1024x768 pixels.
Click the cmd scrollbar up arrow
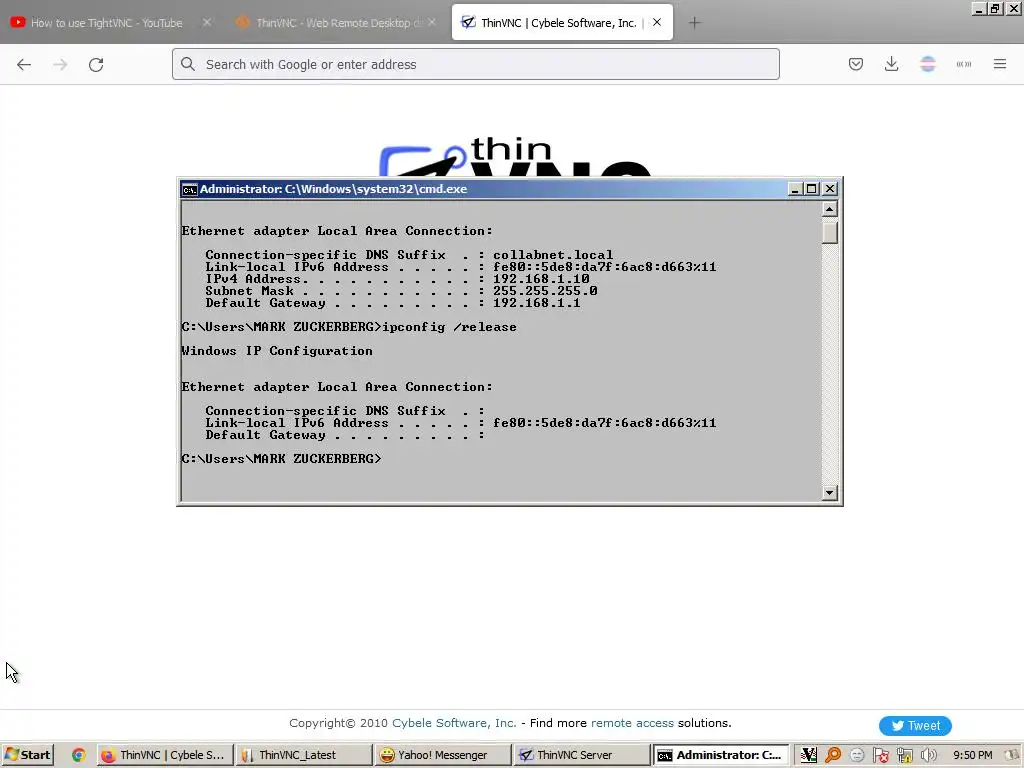pos(829,209)
